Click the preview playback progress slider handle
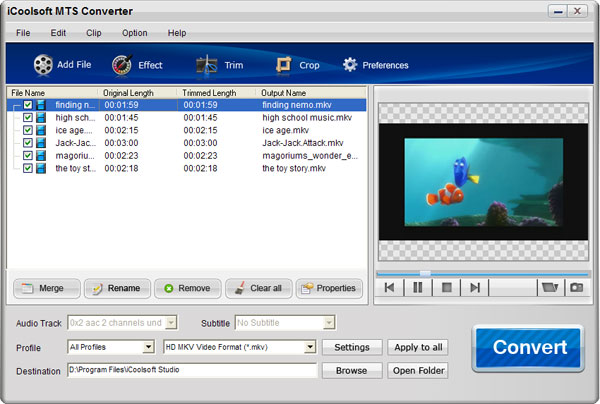This screenshot has height=404, width=600. [425, 274]
